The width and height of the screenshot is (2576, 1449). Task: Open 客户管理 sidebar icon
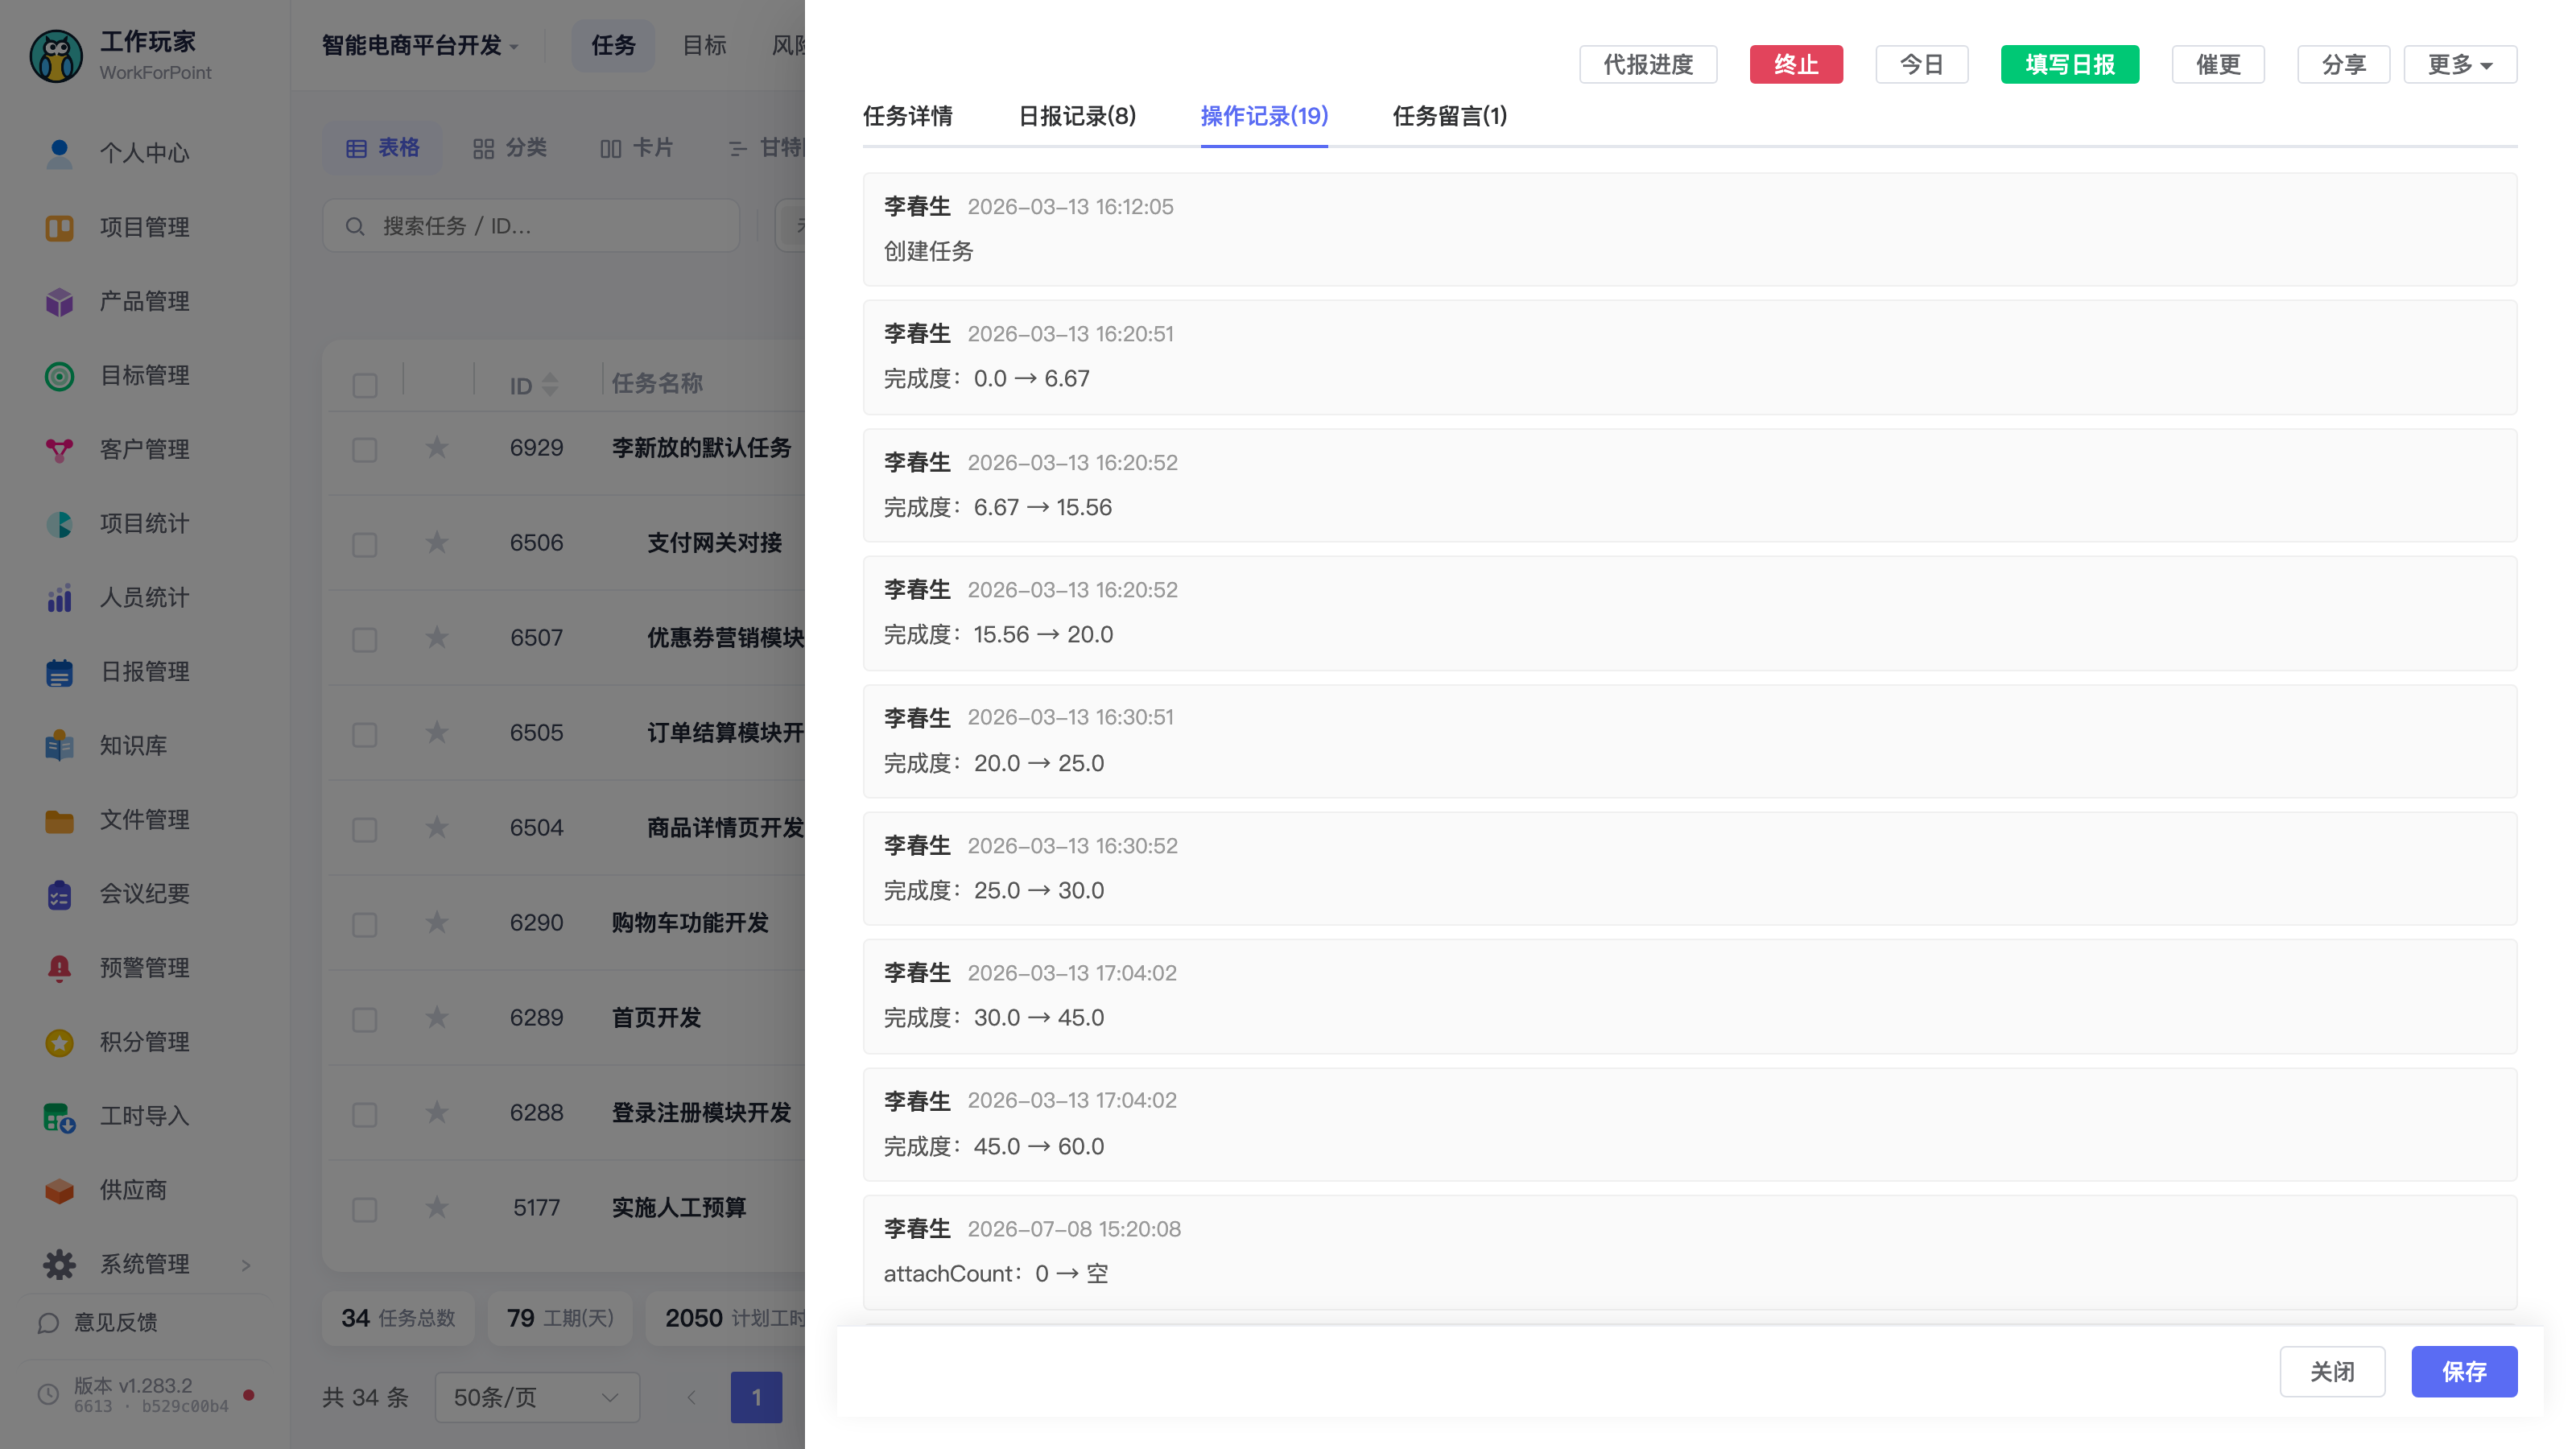tap(59, 449)
